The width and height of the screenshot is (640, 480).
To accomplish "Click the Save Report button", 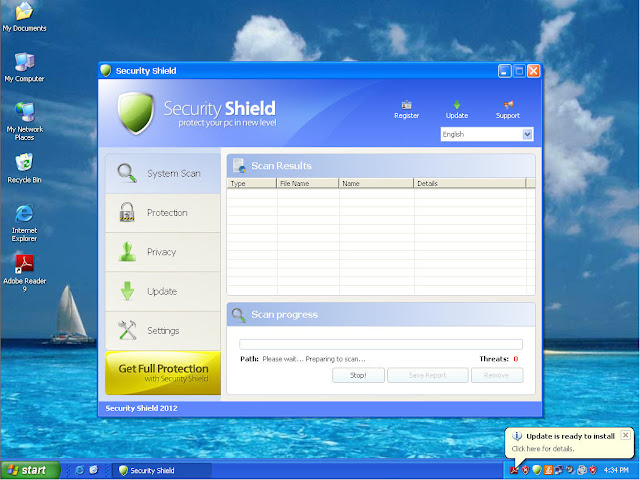I will point(427,375).
